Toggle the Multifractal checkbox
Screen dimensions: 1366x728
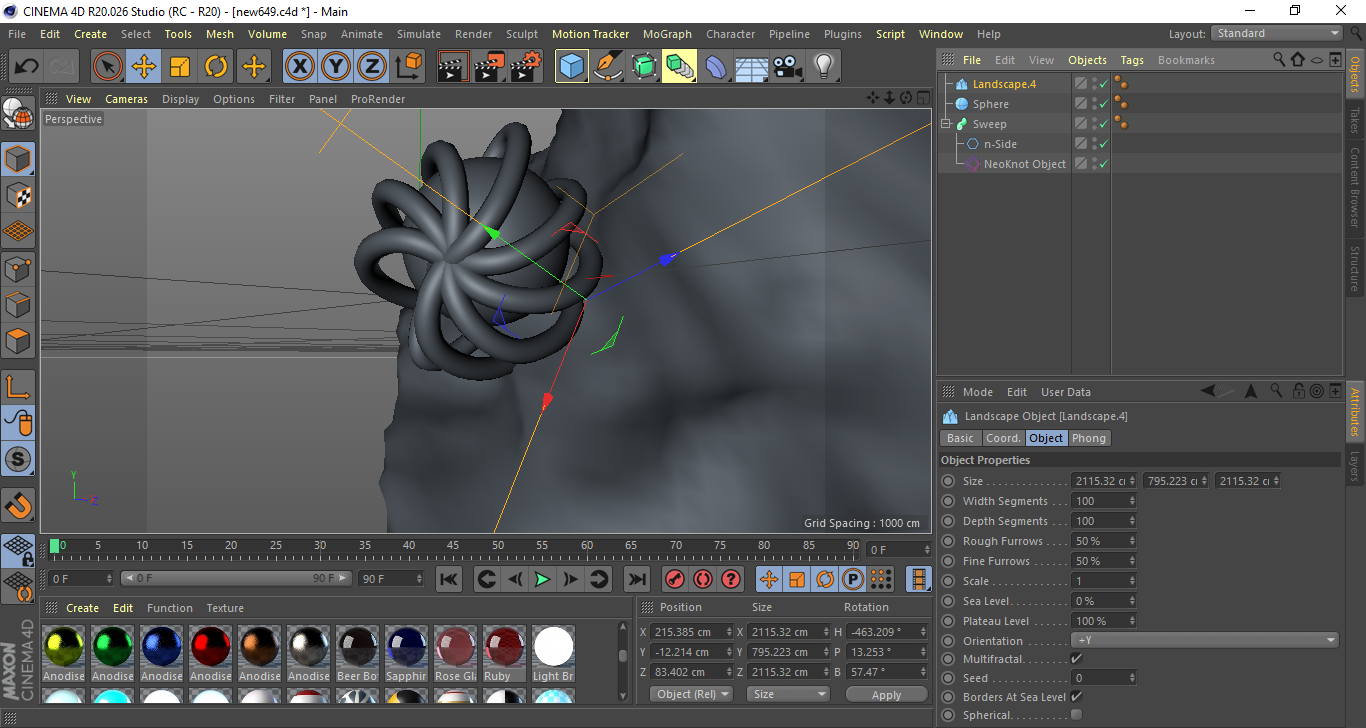(1076, 659)
